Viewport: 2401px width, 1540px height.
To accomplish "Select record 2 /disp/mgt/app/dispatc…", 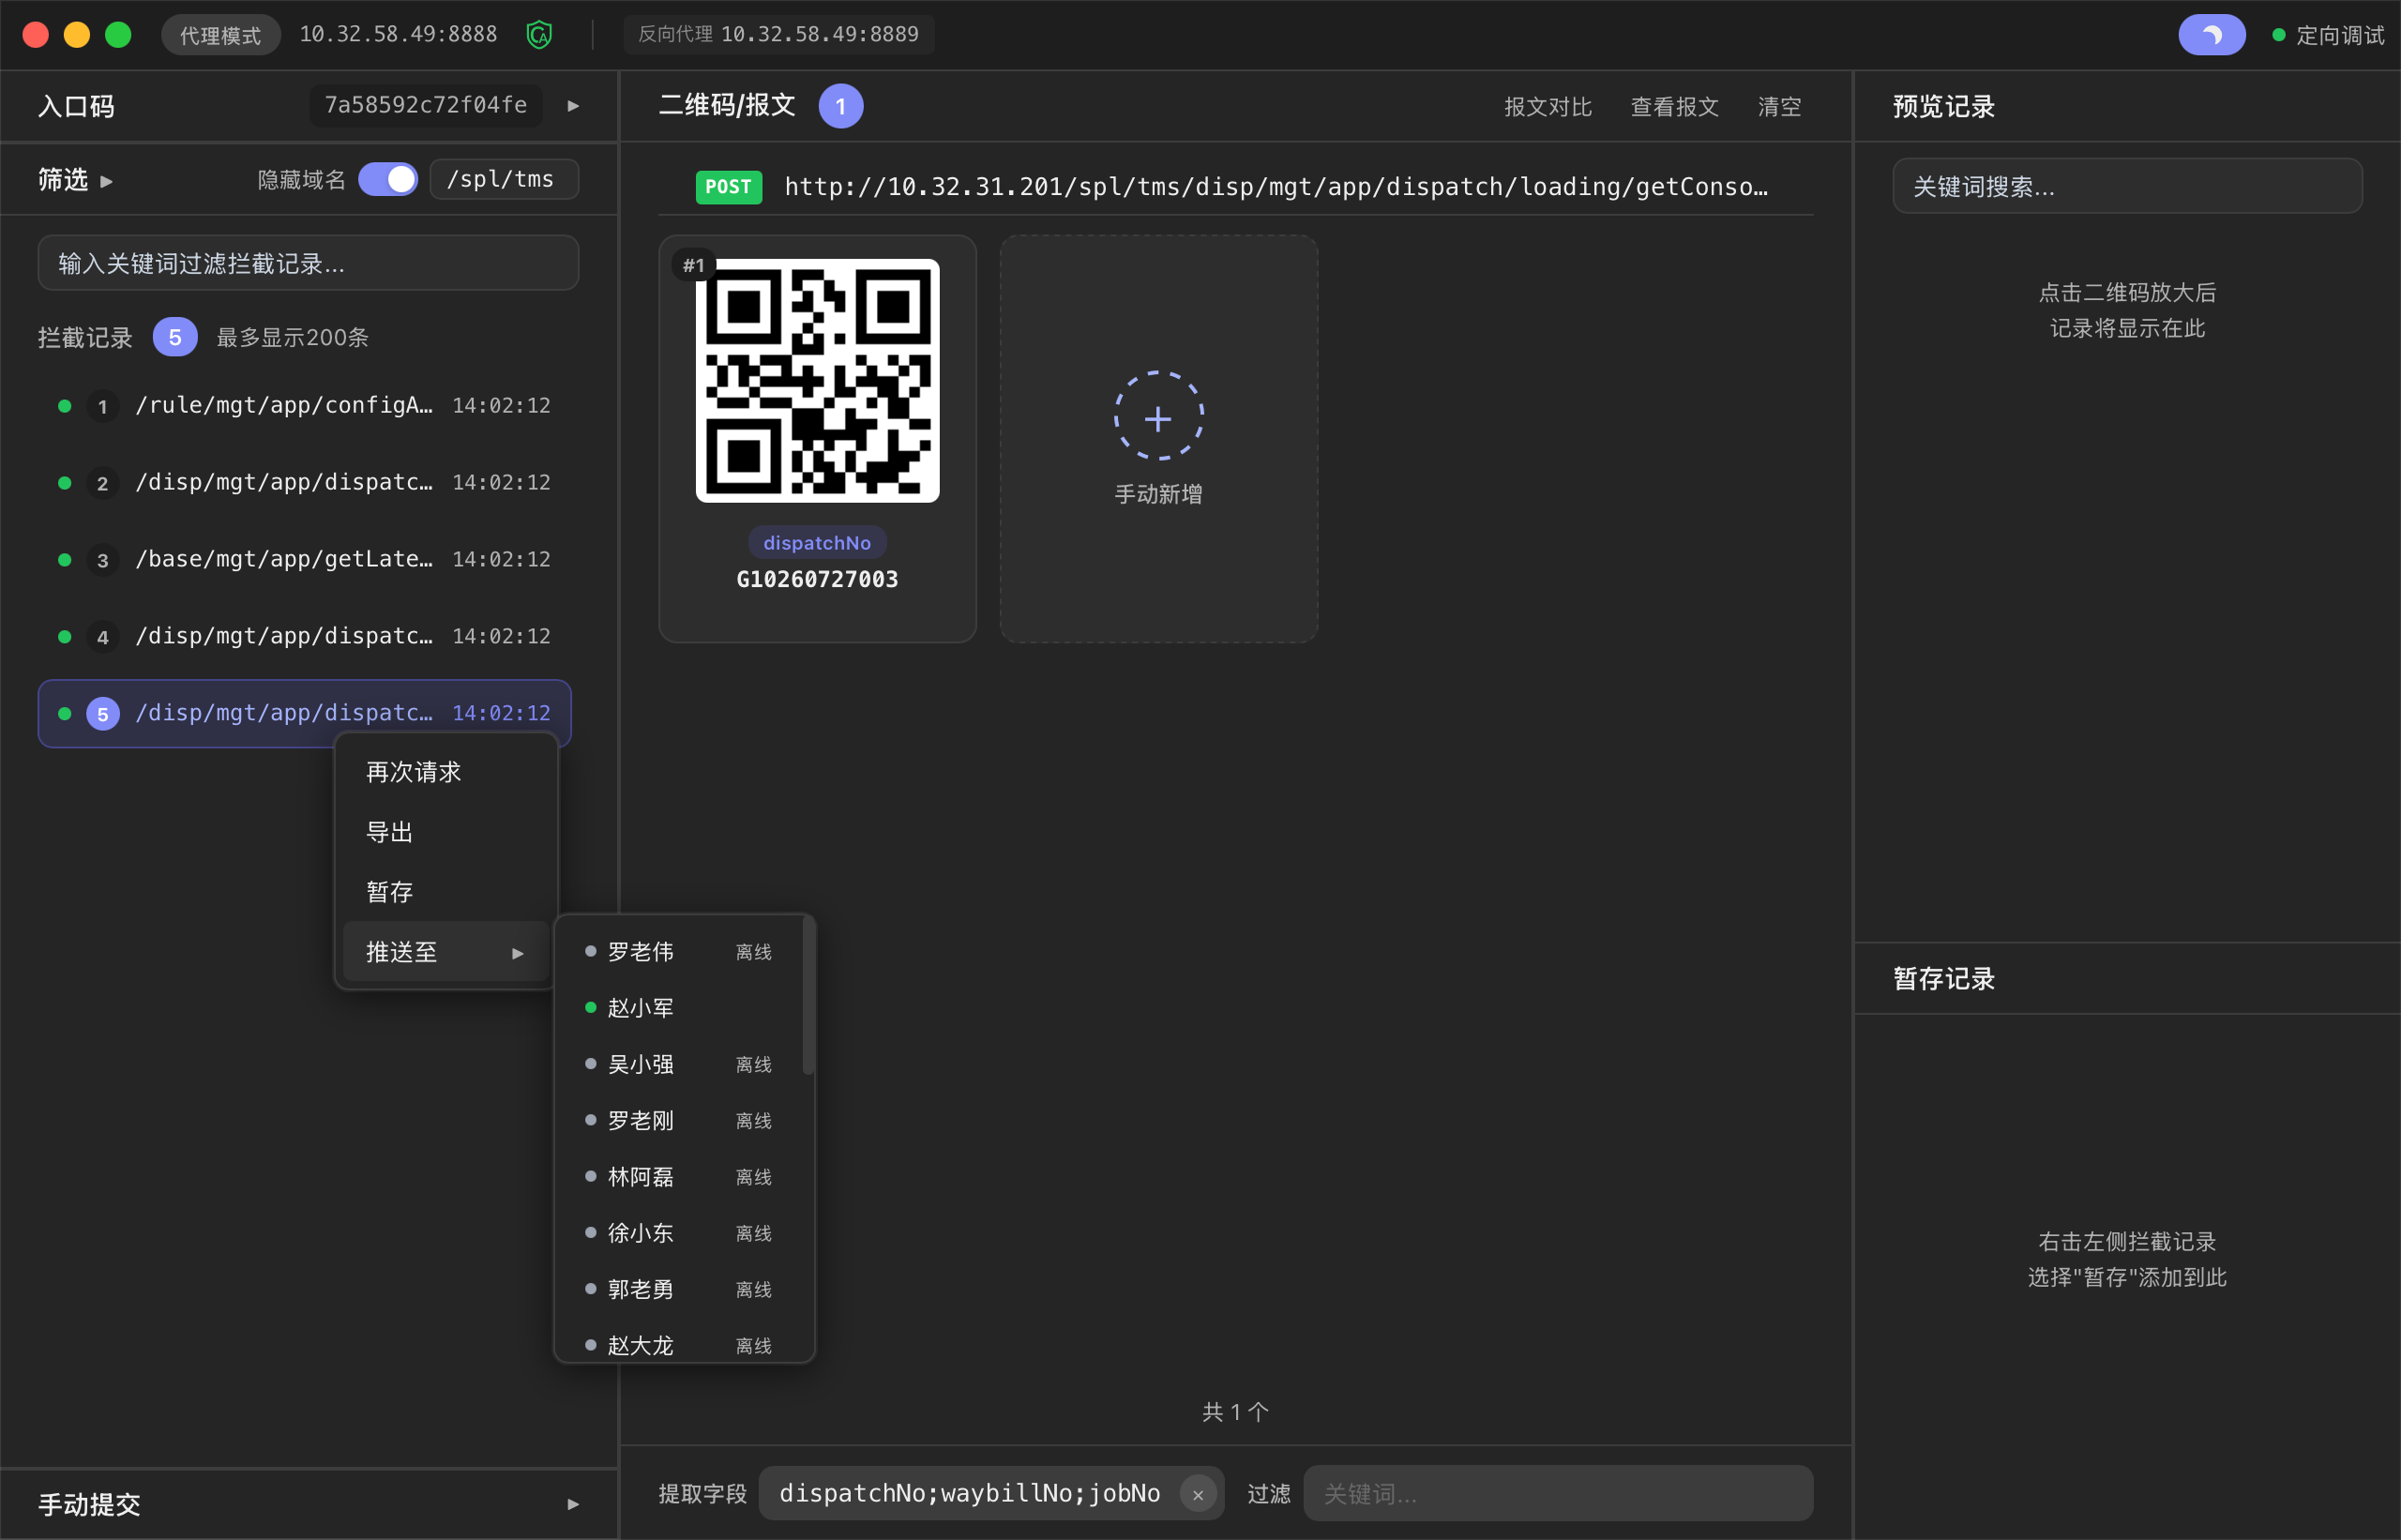I will click(x=305, y=483).
